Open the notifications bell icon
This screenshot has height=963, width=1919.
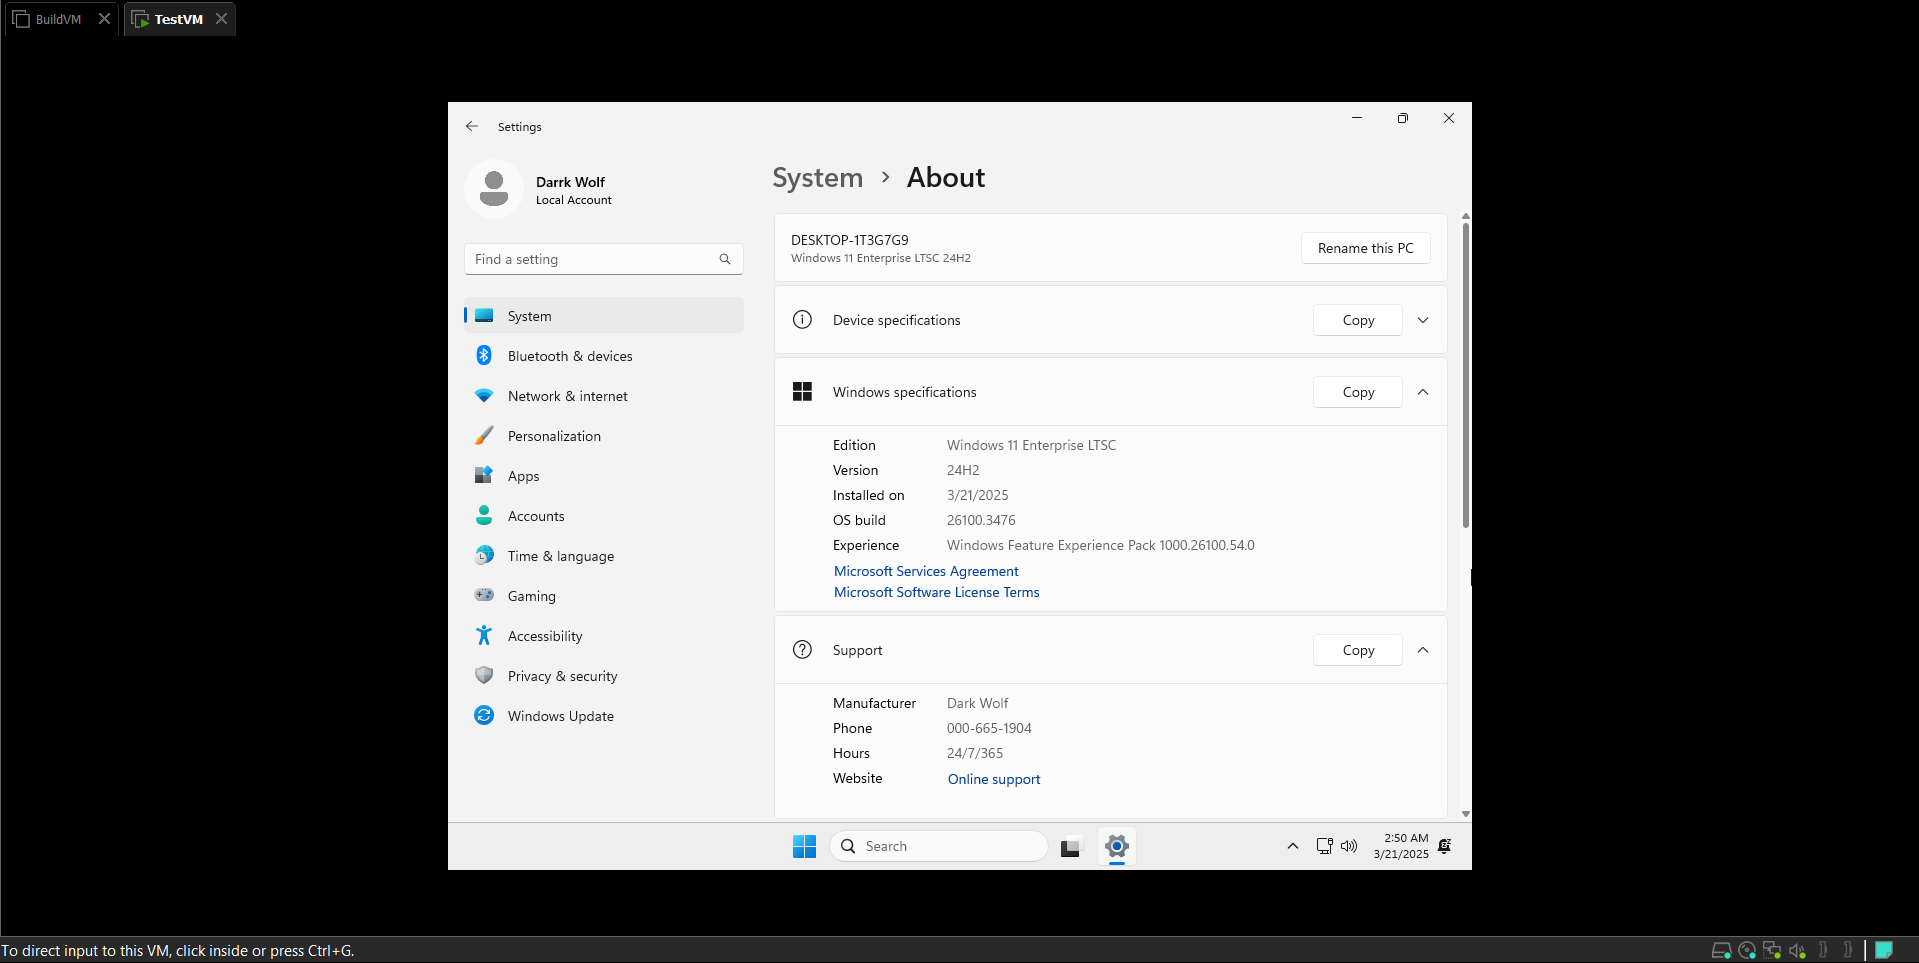point(1445,846)
